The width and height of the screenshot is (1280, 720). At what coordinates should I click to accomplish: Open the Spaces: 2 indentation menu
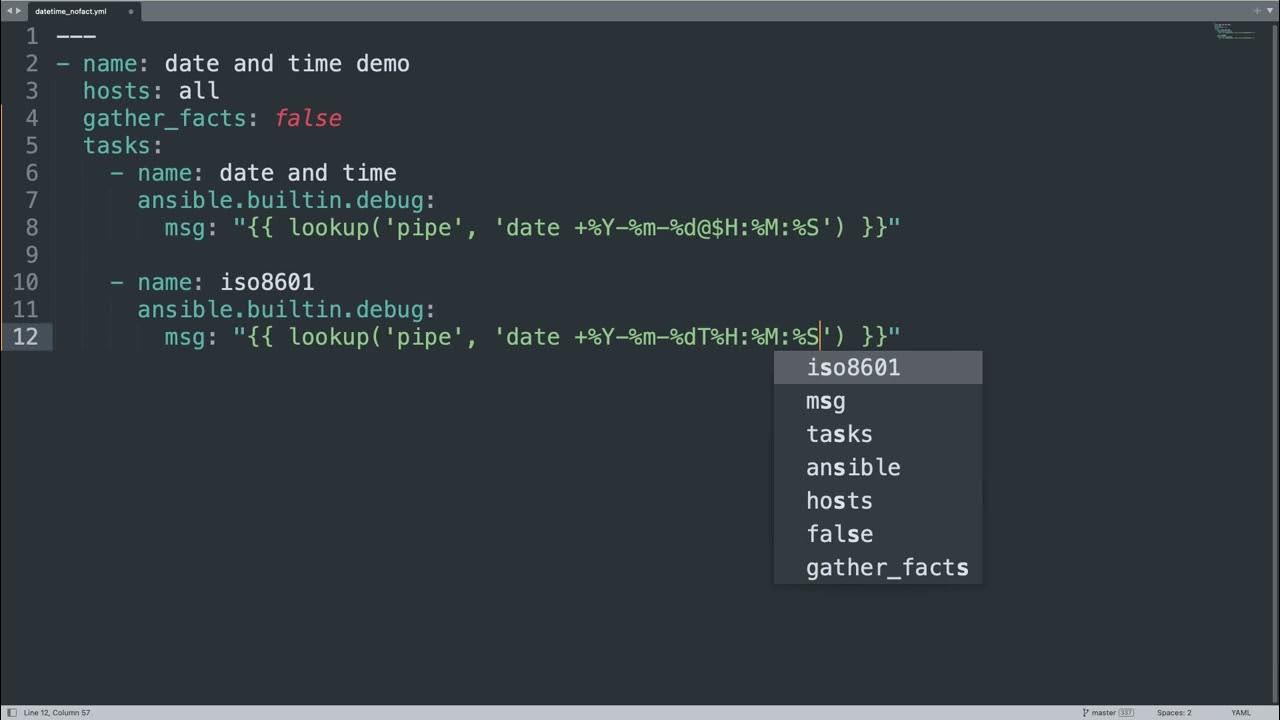(1174, 712)
